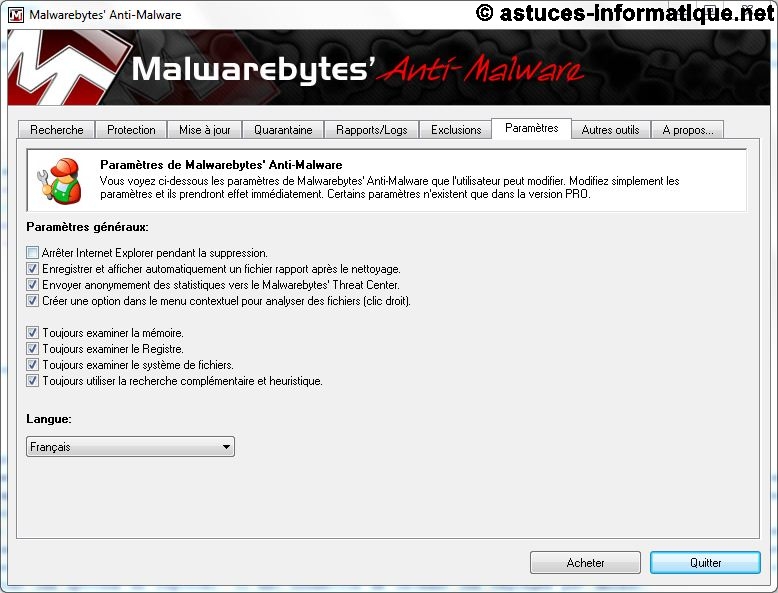Switch to the Recherche tab
The width and height of the screenshot is (778, 593).
[57, 130]
